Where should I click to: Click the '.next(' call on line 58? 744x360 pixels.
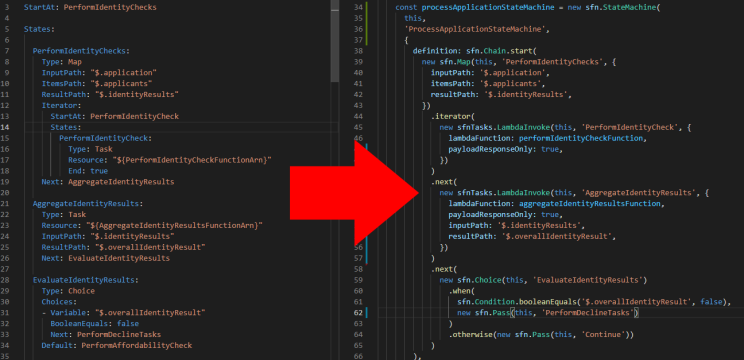[444, 269]
